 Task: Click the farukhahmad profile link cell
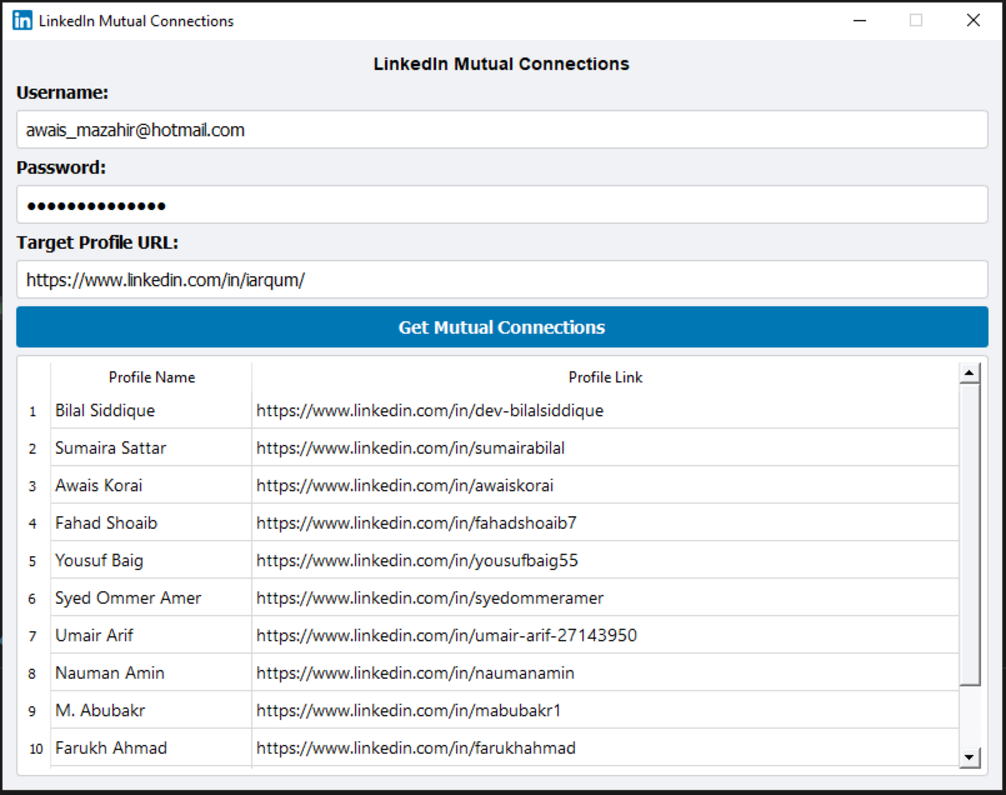click(x=605, y=748)
